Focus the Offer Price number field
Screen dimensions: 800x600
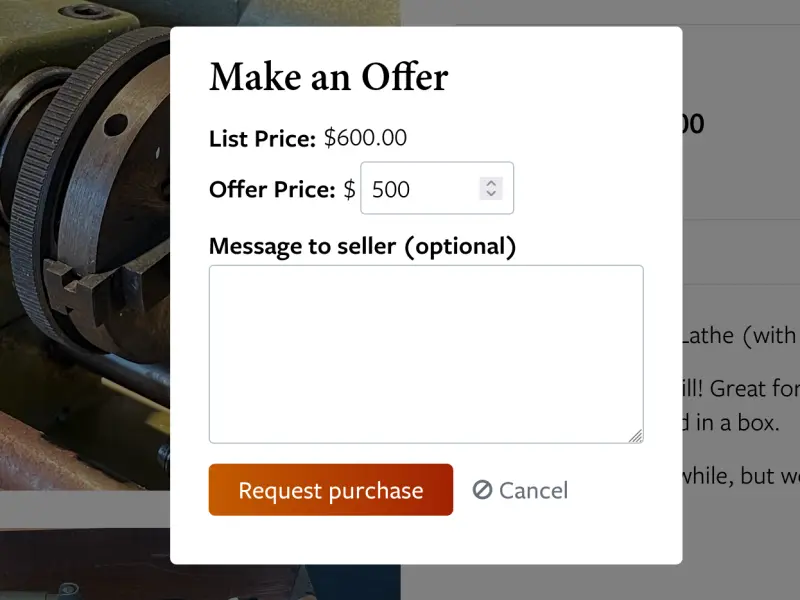tap(437, 188)
